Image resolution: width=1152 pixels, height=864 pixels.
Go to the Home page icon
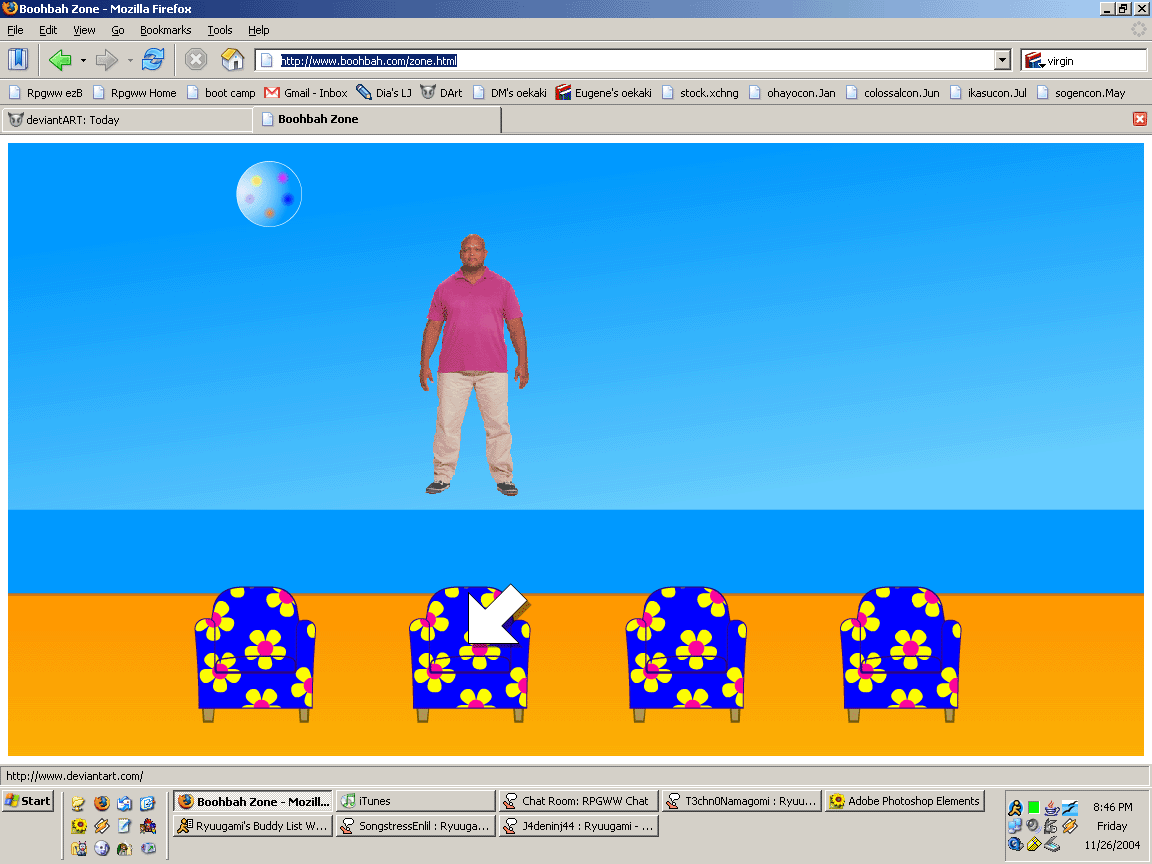click(x=232, y=60)
